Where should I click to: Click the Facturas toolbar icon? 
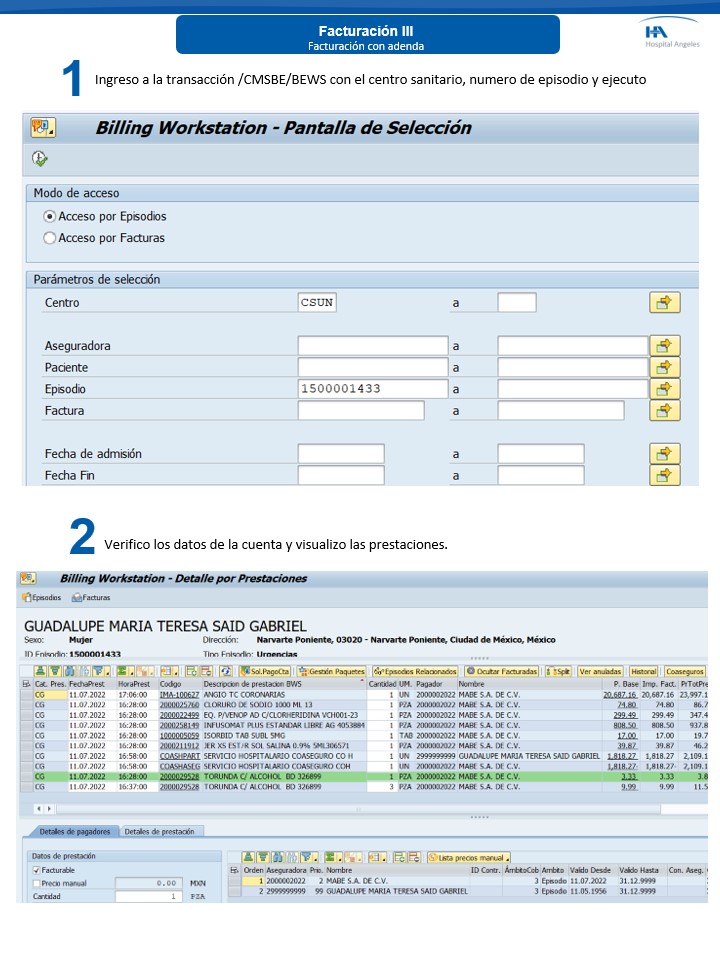point(90,597)
